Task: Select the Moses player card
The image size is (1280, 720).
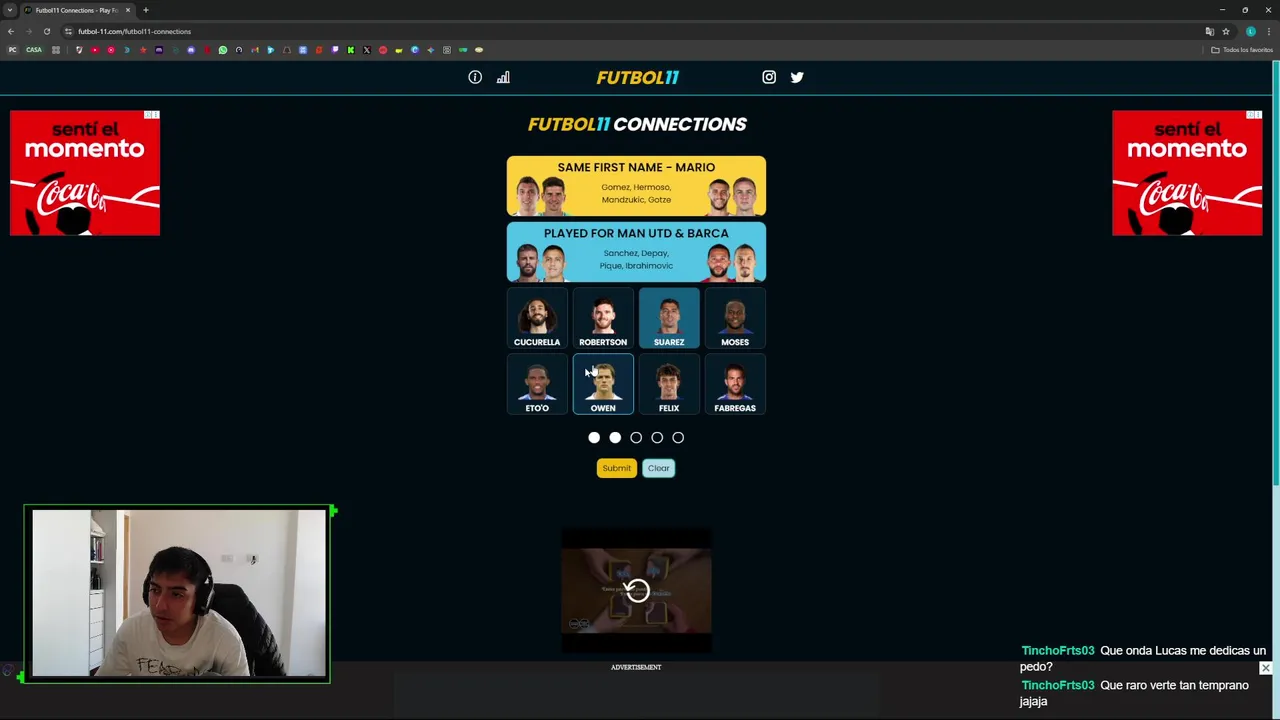Action: [735, 319]
